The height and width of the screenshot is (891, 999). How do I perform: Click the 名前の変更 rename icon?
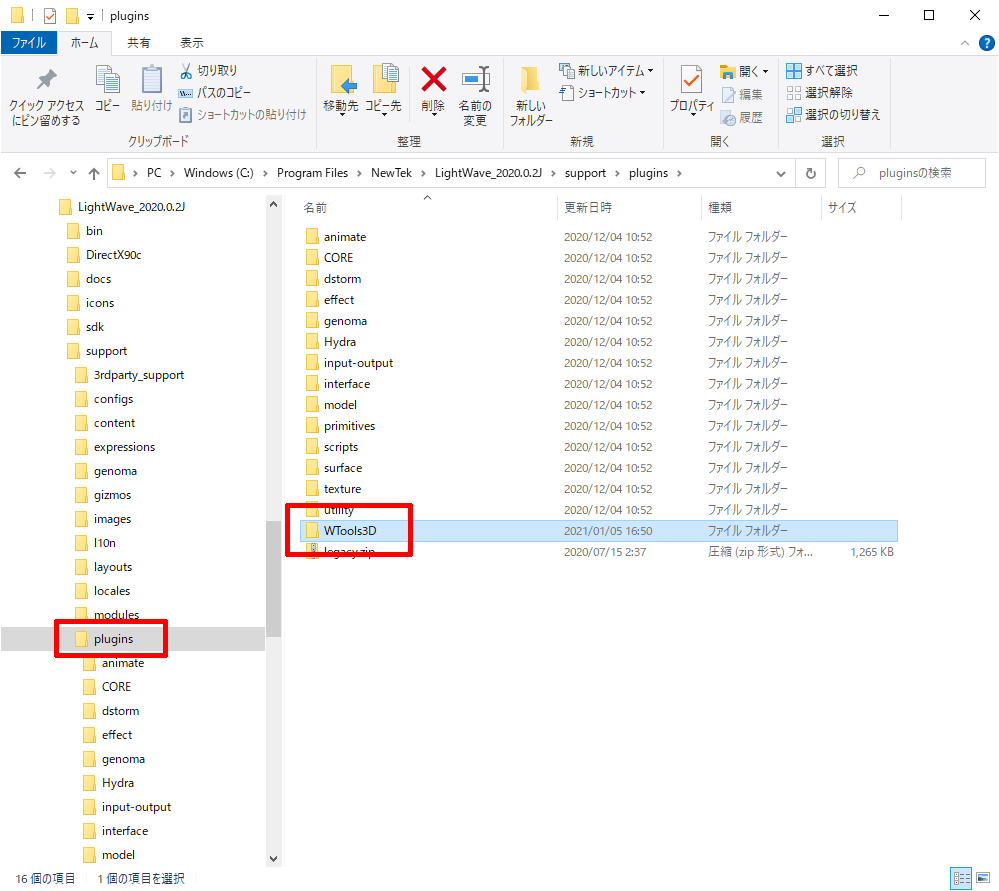click(x=475, y=80)
